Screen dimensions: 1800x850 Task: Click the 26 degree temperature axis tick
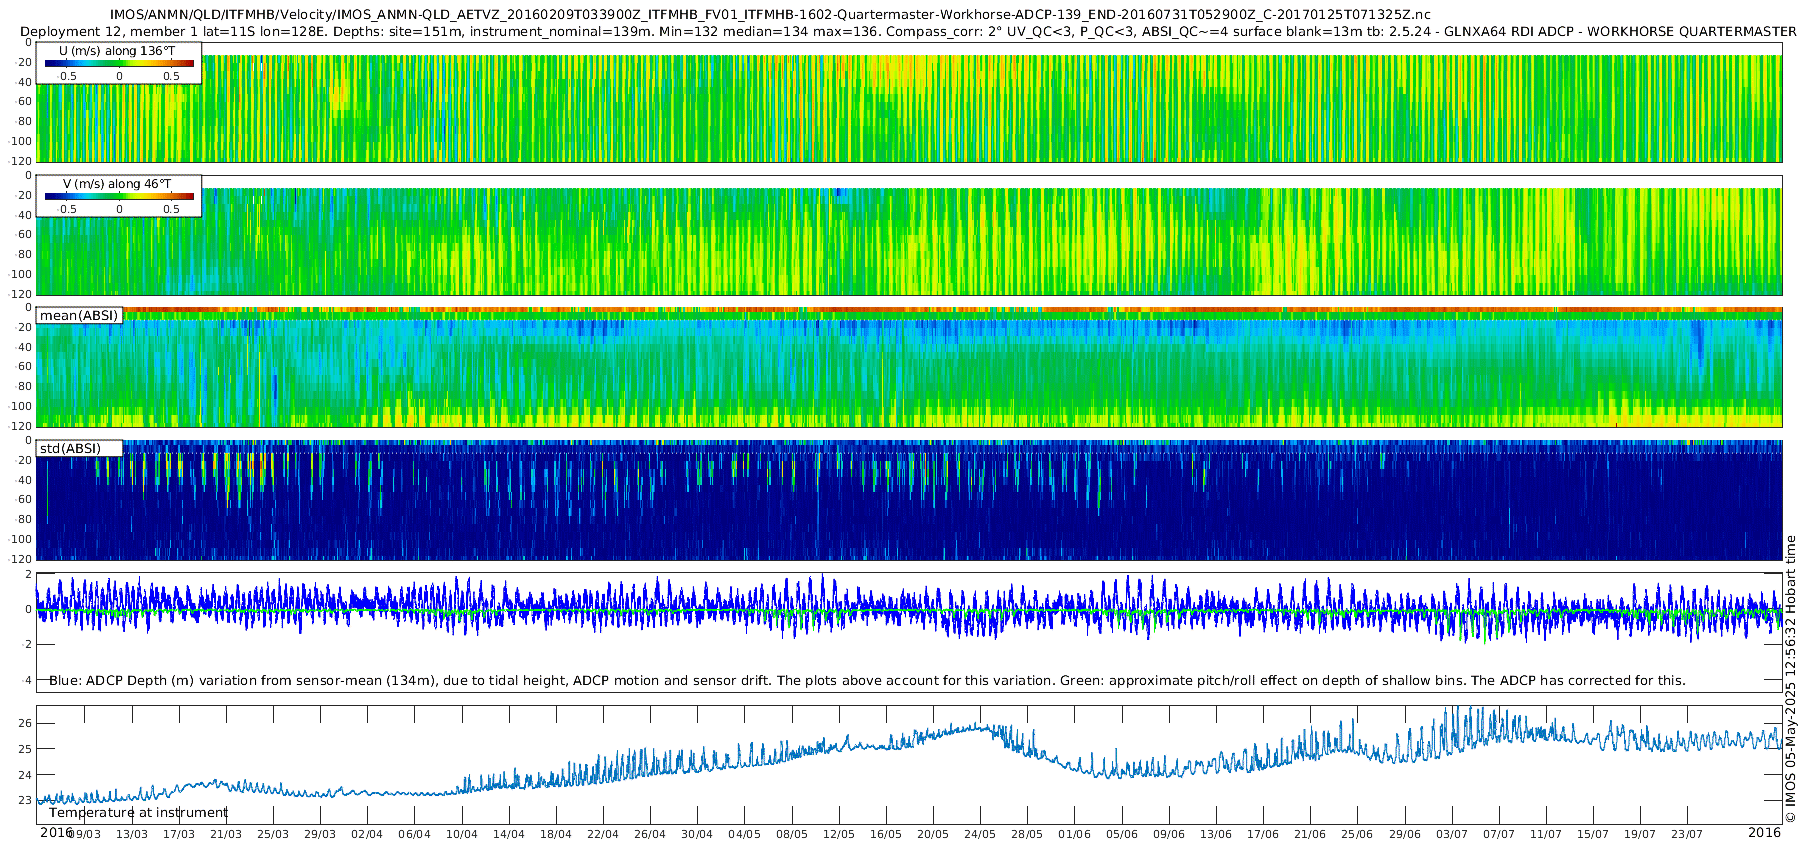coord(25,724)
